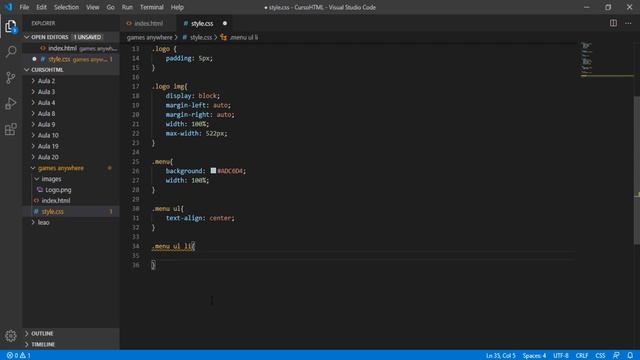Viewport: 640px width, 360px height.
Task: Click the editor minimap
Action: click(x=607, y=59)
